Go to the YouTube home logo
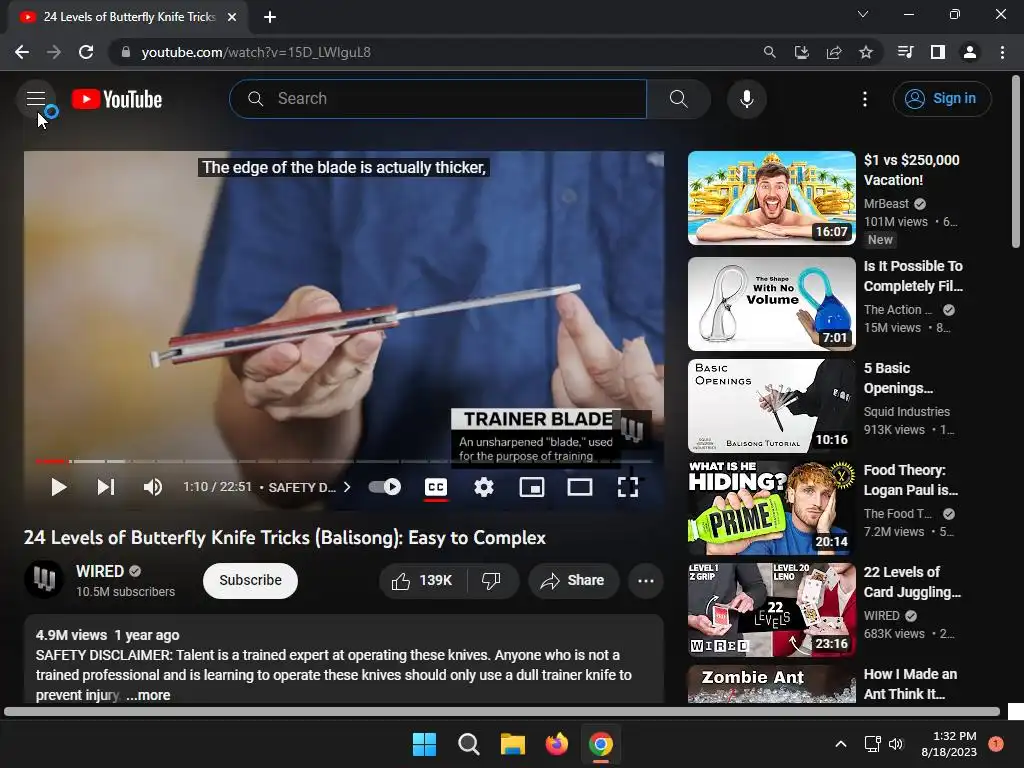This screenshot has height=768, width=1024. coord(117,99)
